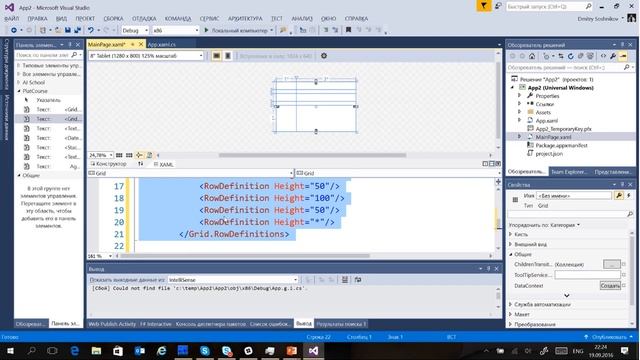Expand the Макет category in Properties
This screenshot has width=640, height=360.
(x=511, y=314)
